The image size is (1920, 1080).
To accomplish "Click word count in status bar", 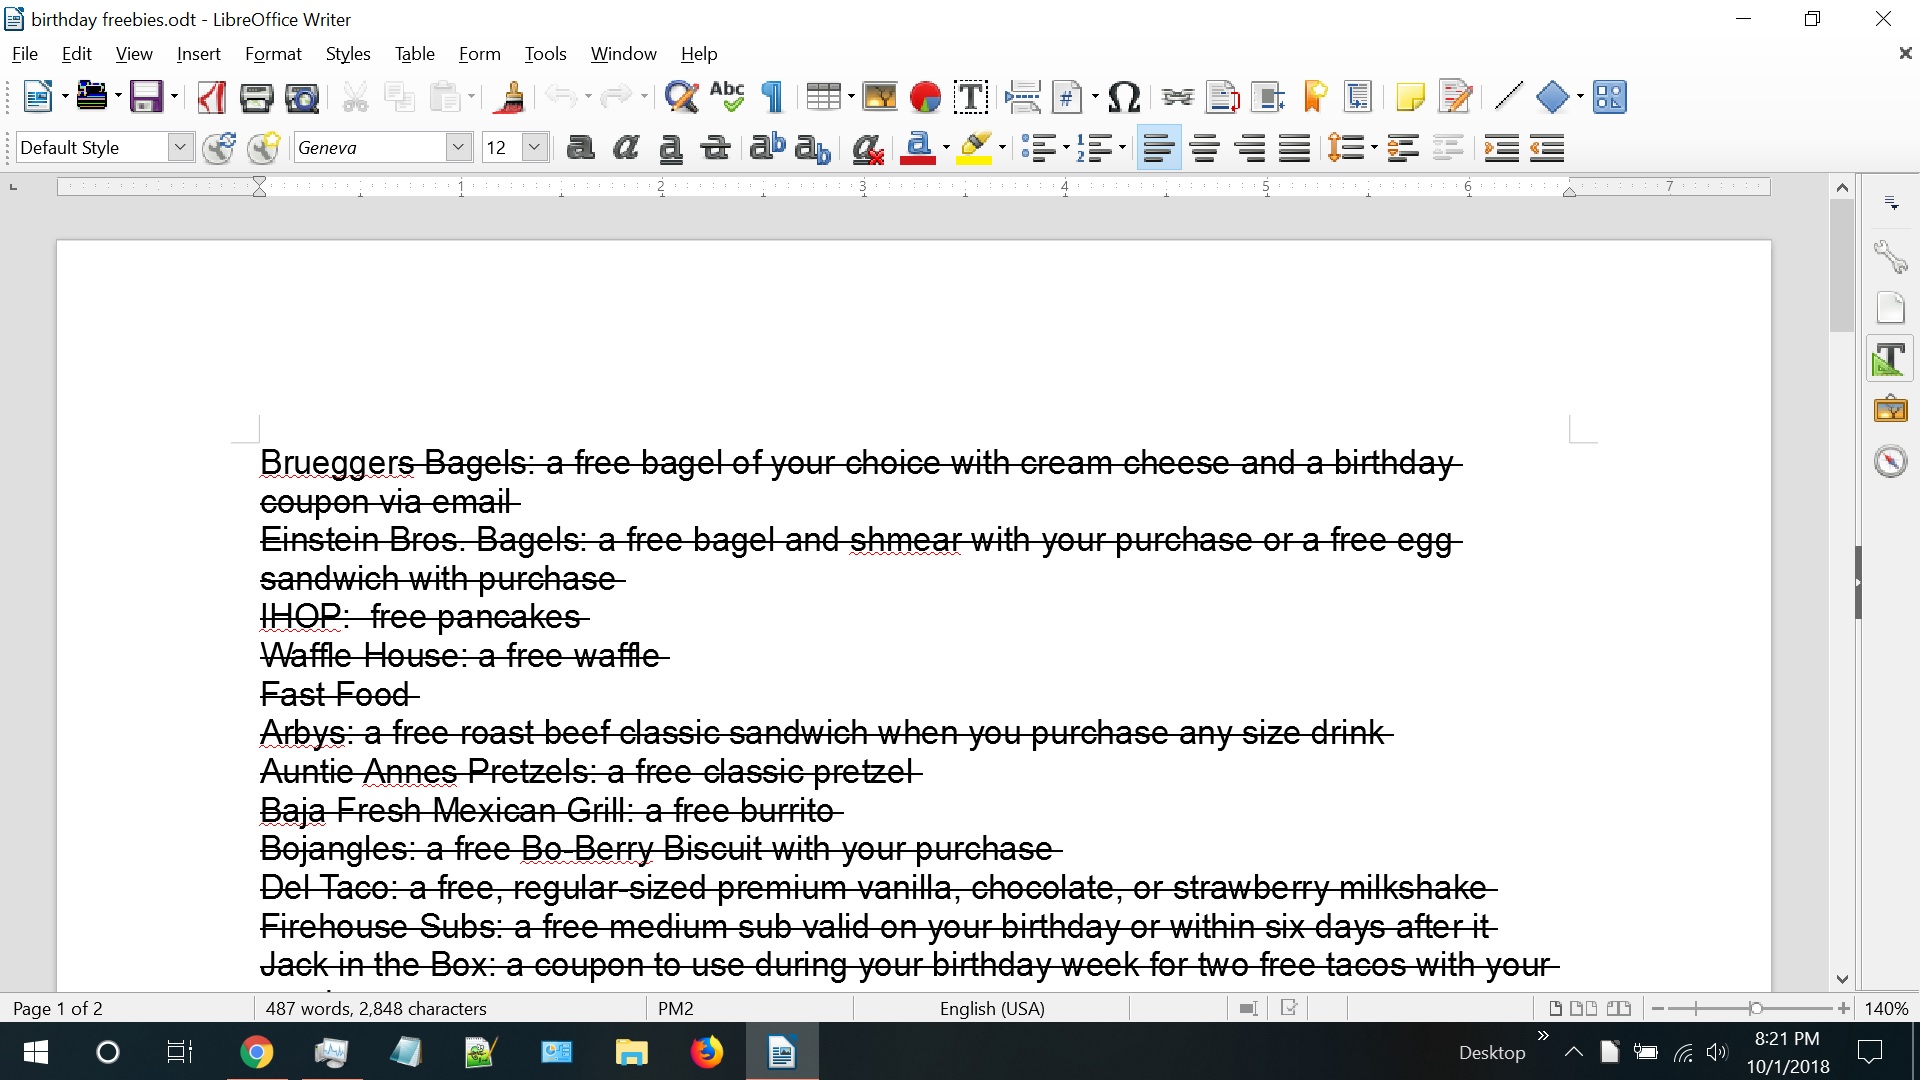I will [376, 1008].
